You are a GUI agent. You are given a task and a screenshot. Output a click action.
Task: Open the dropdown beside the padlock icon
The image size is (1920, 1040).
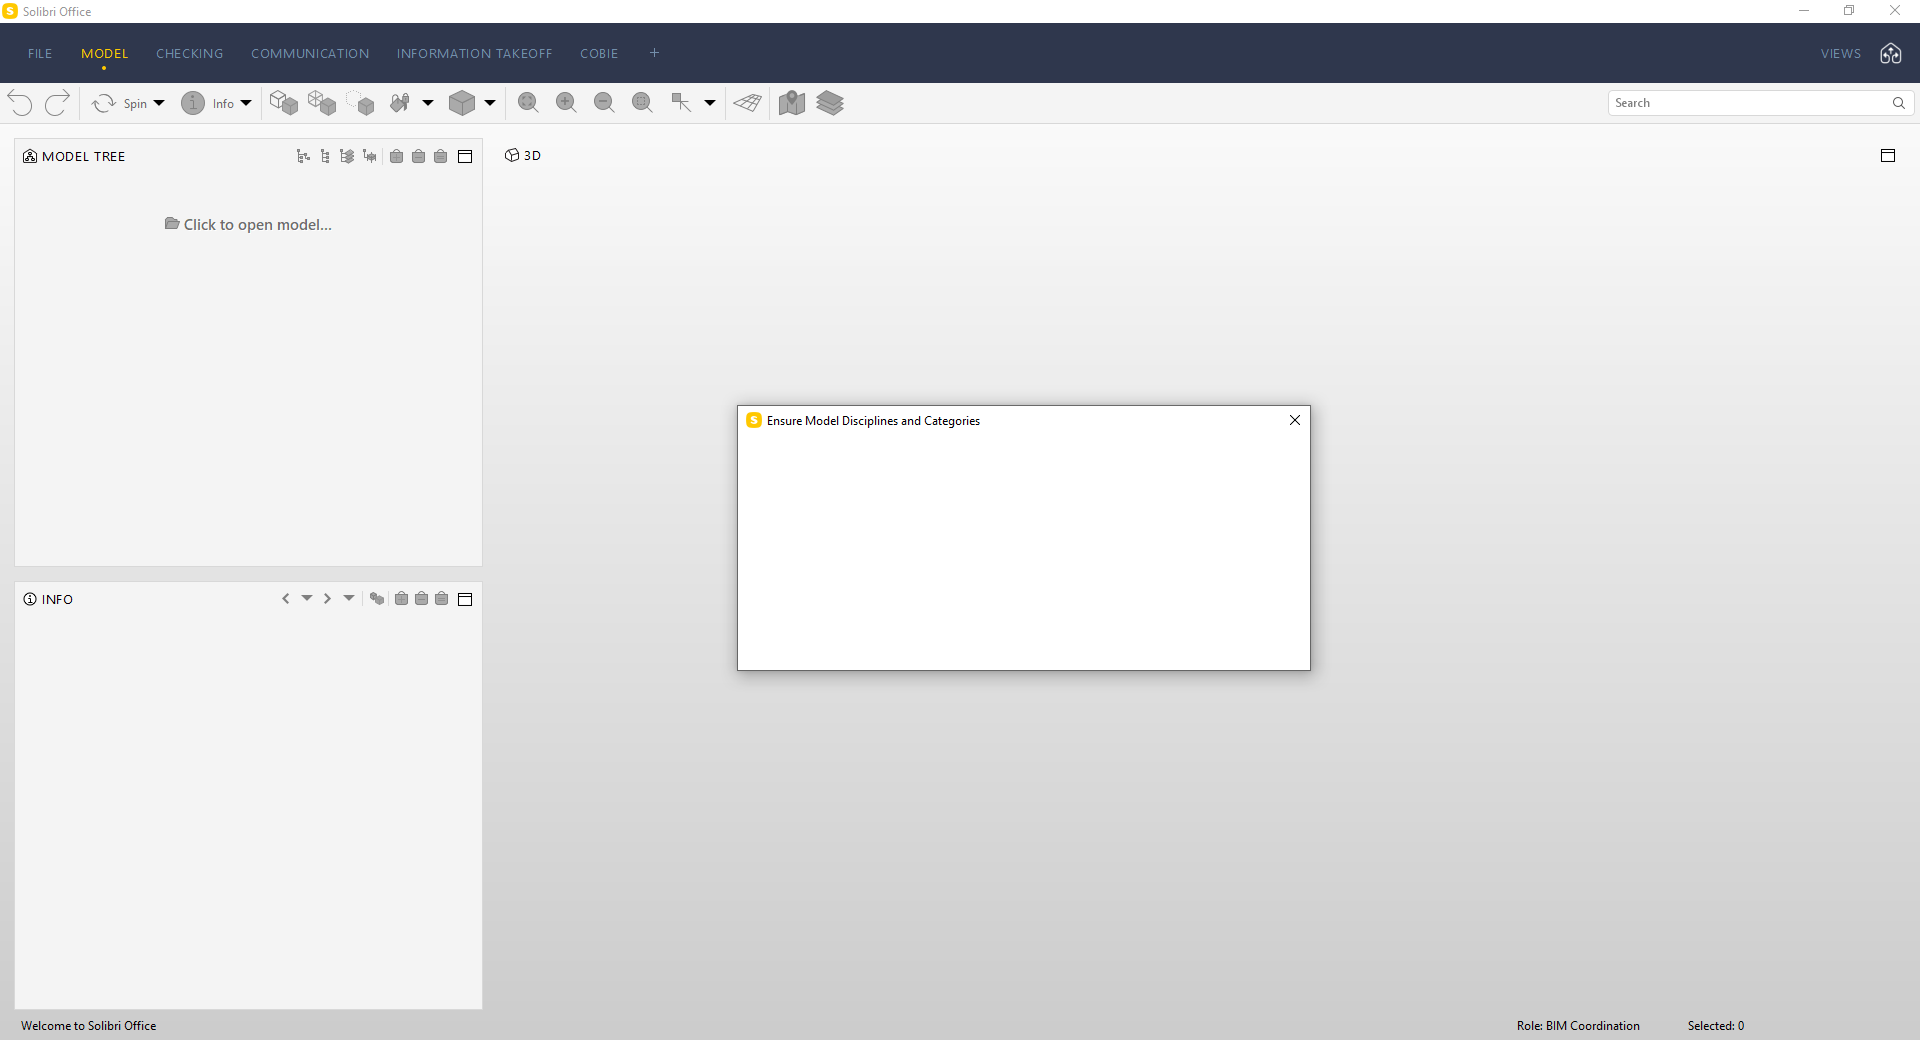428,103
